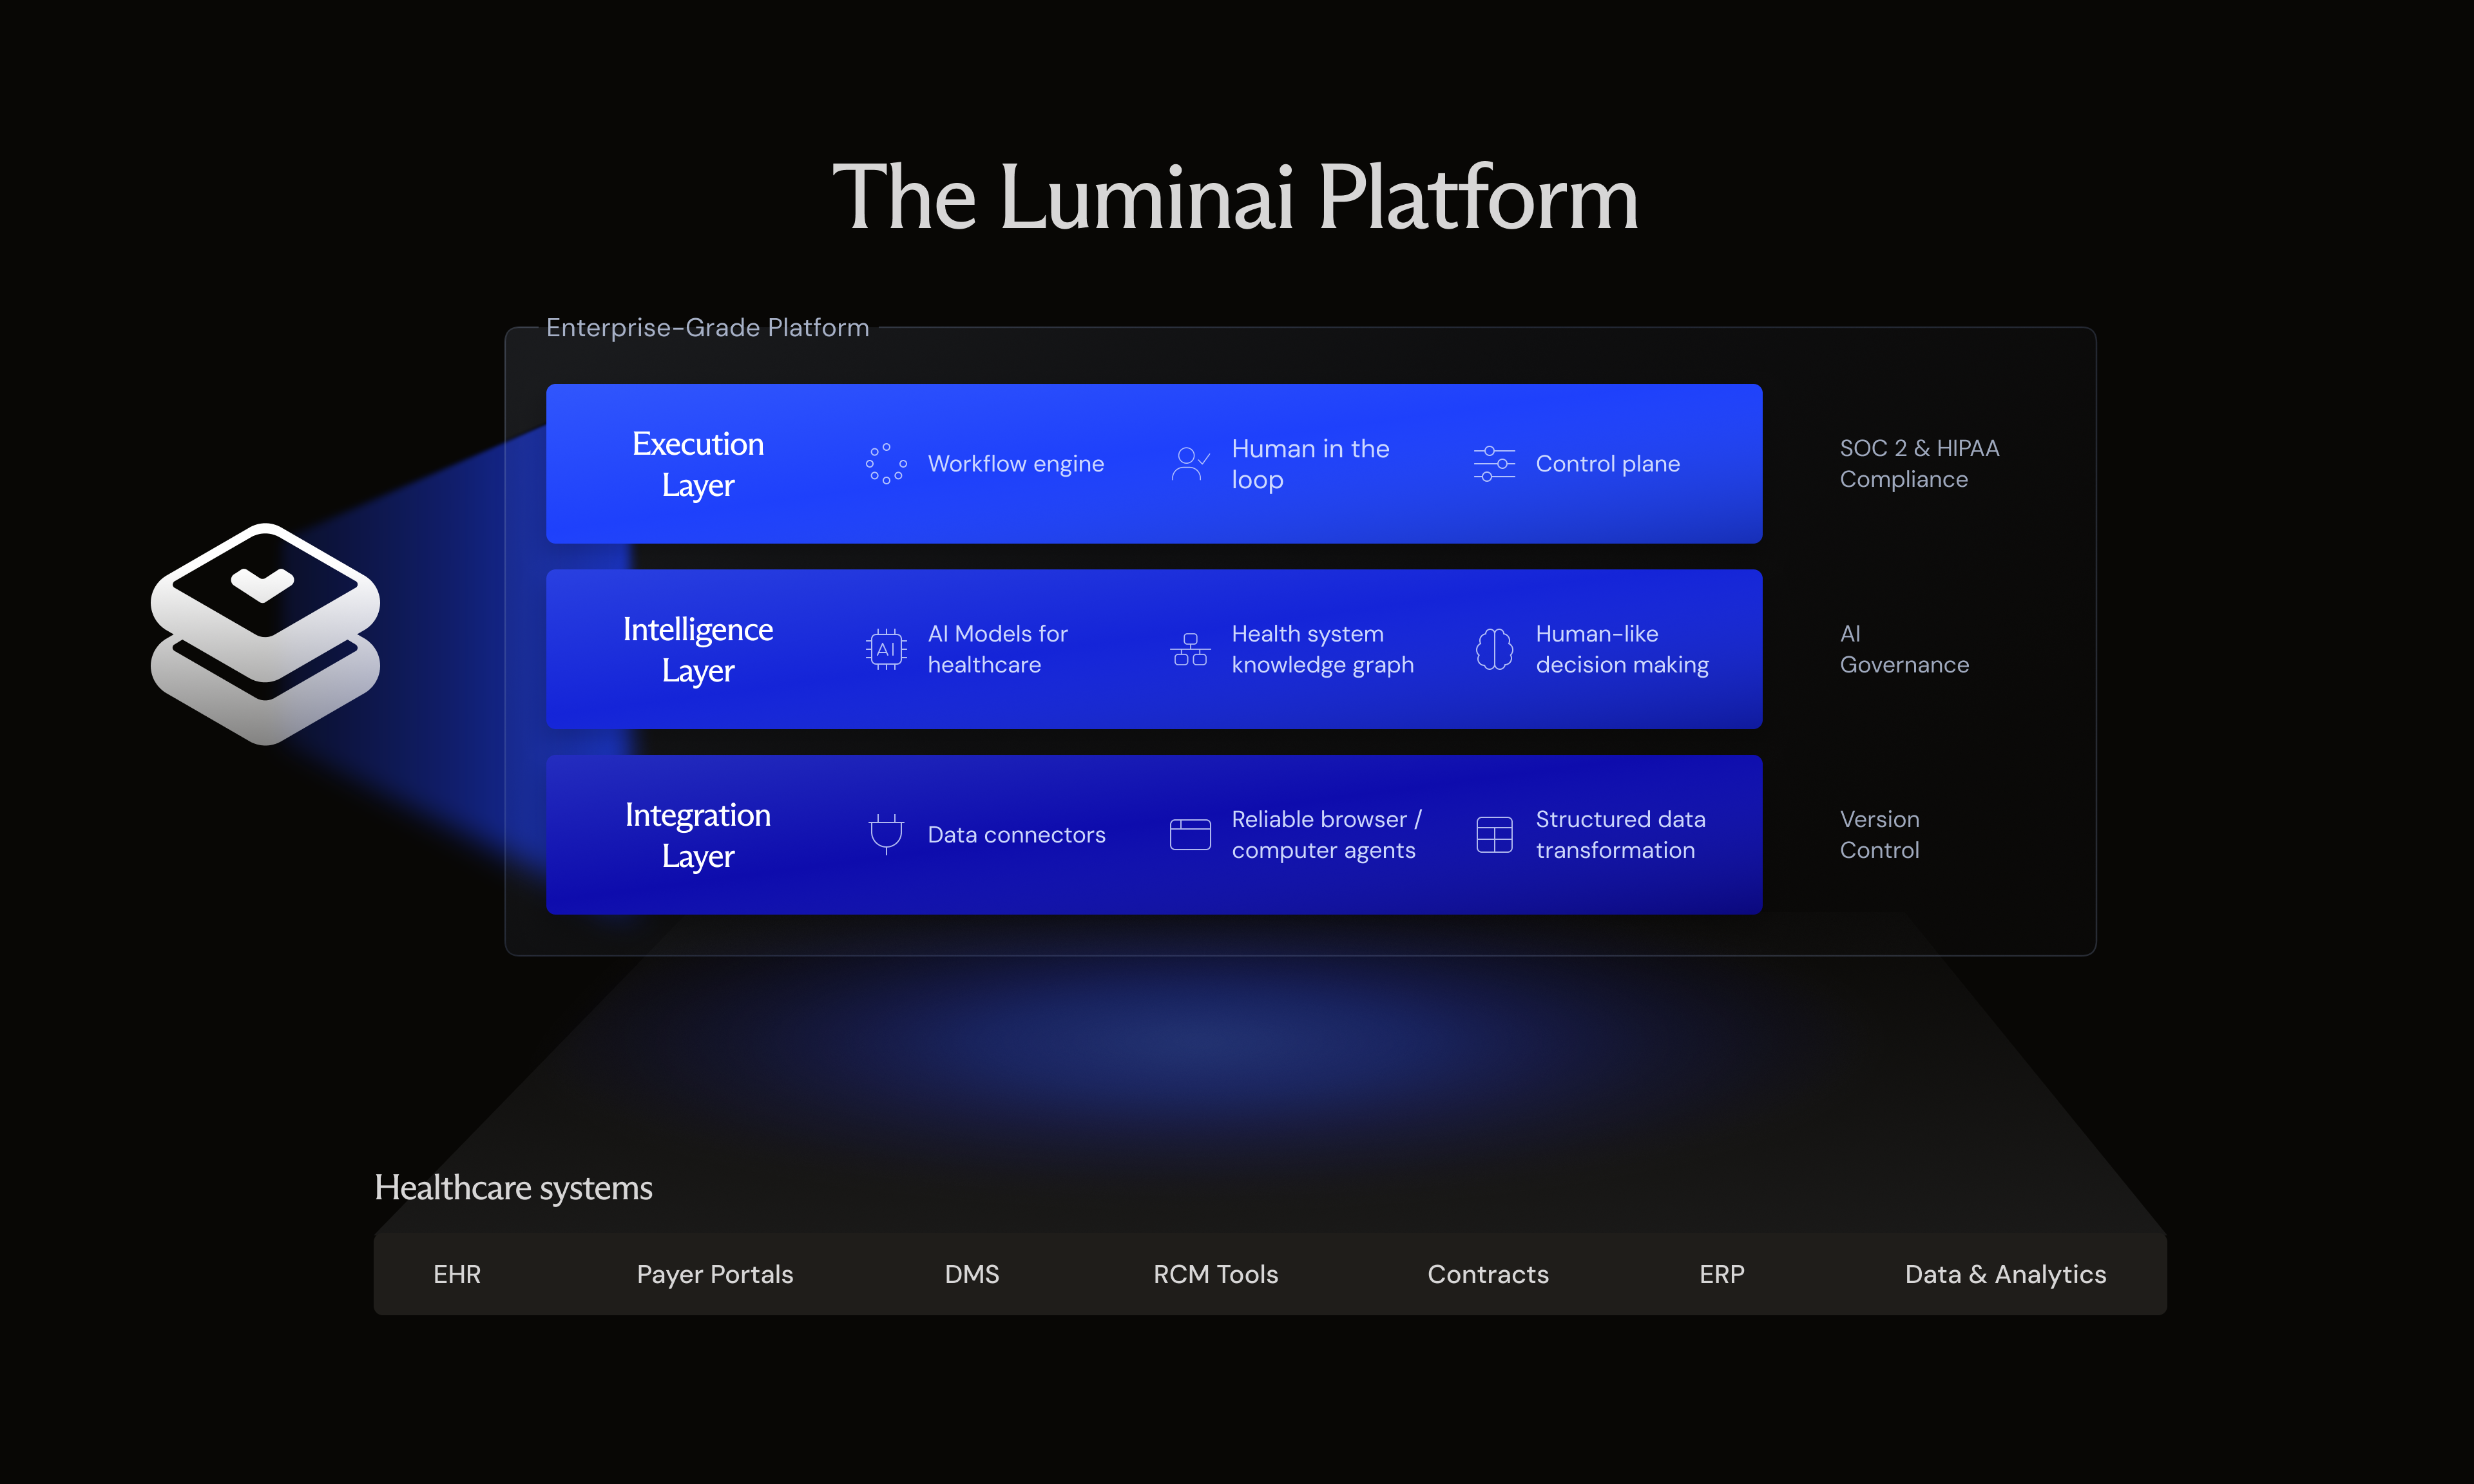The image size is (2474, 1484).
Task: Click the "Reliable browser / computer agents" label
Action: [x=1326, y=835]
